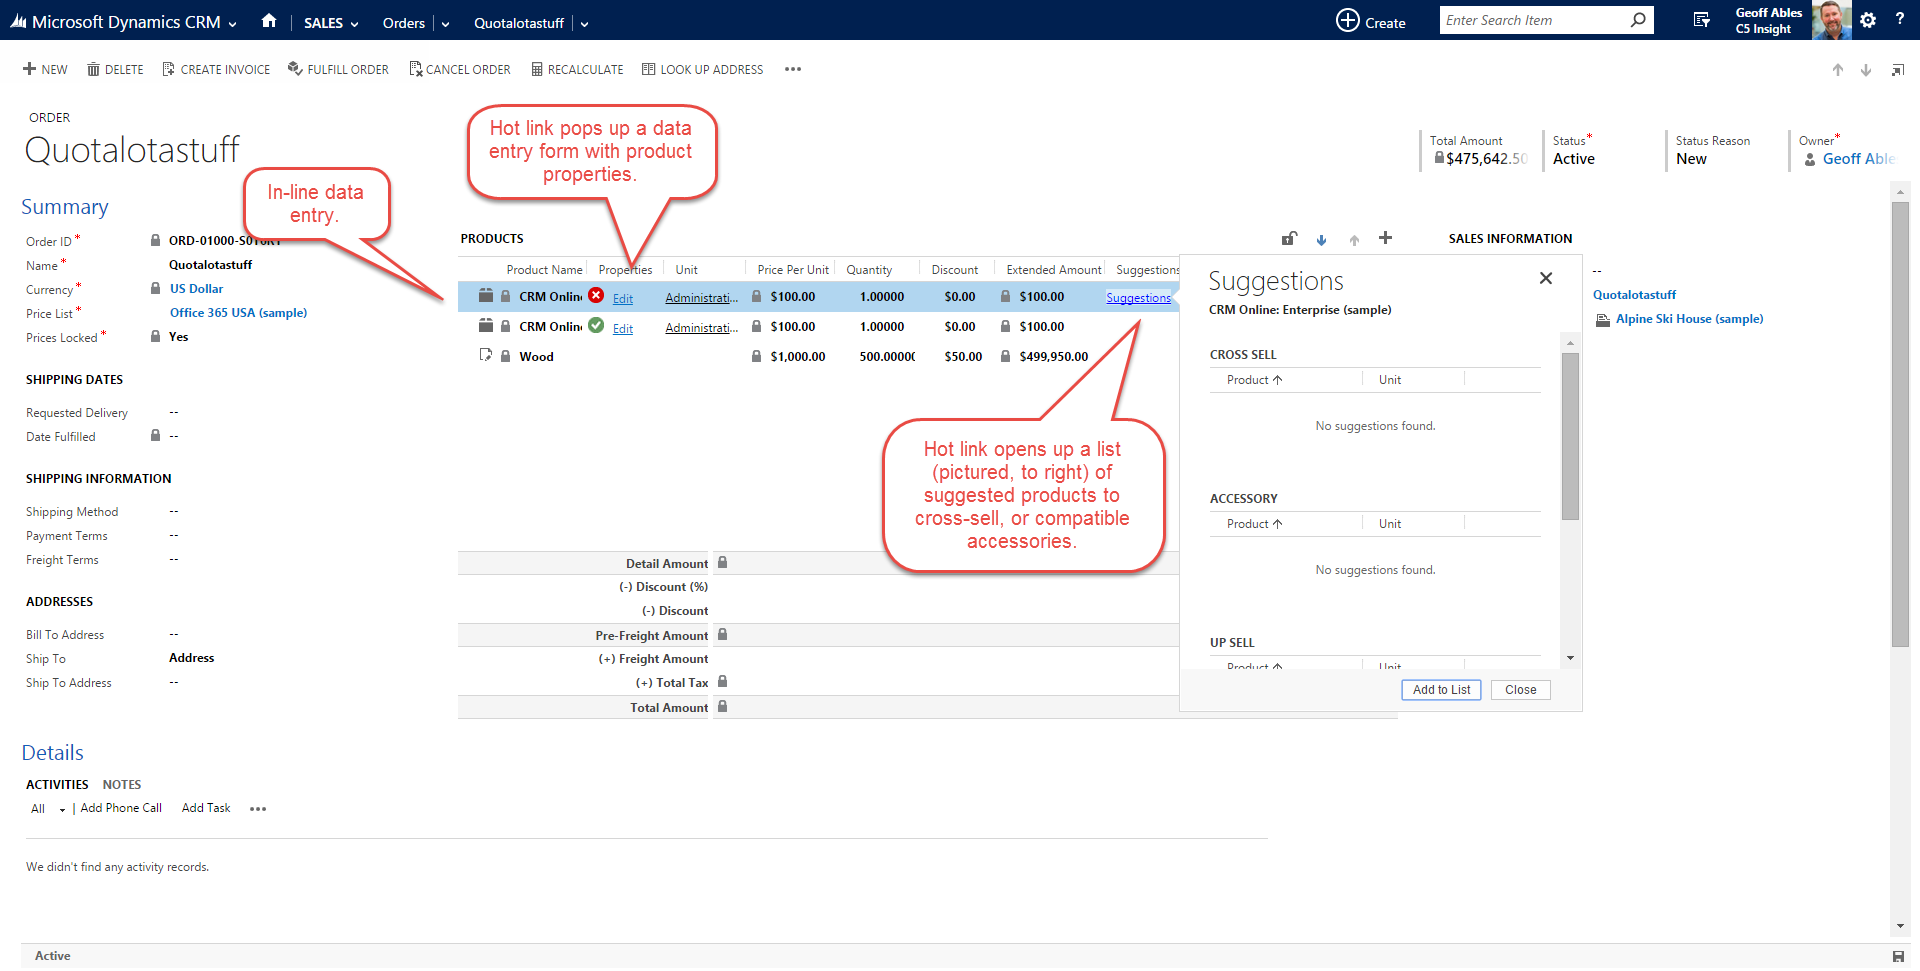Expand the Orders navigation dropdown chevron
This screenshot has height=971, width=1920.
tap(445, 24)
